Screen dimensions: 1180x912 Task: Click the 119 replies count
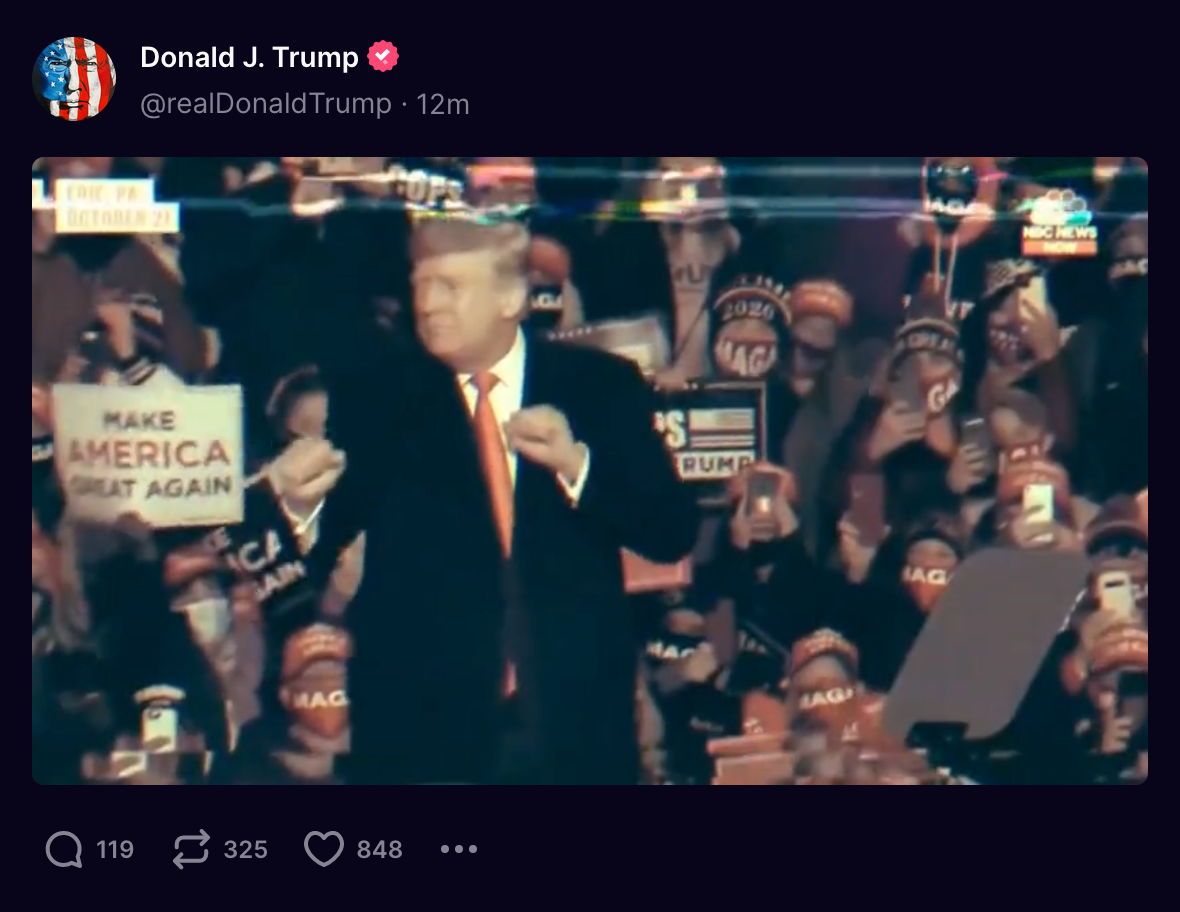115,850
